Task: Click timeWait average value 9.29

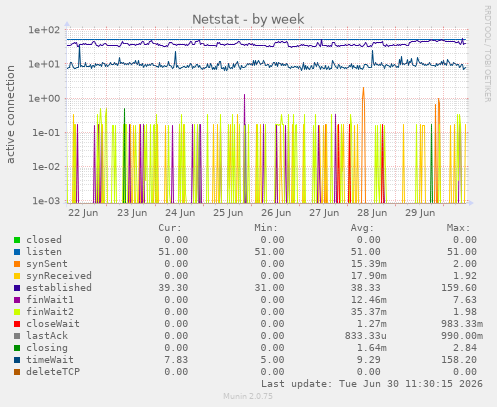Action: click(368, 360)
